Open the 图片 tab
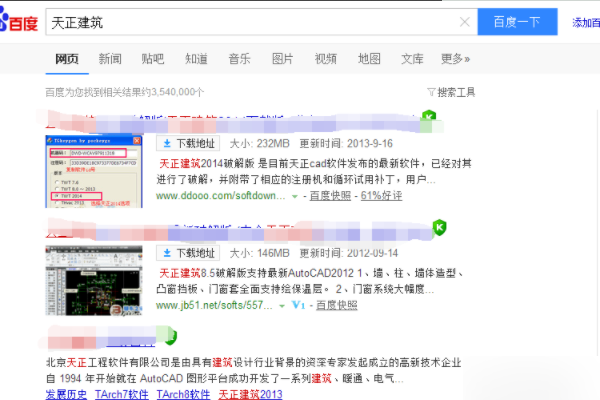600x400 pixels. (282, 59)
